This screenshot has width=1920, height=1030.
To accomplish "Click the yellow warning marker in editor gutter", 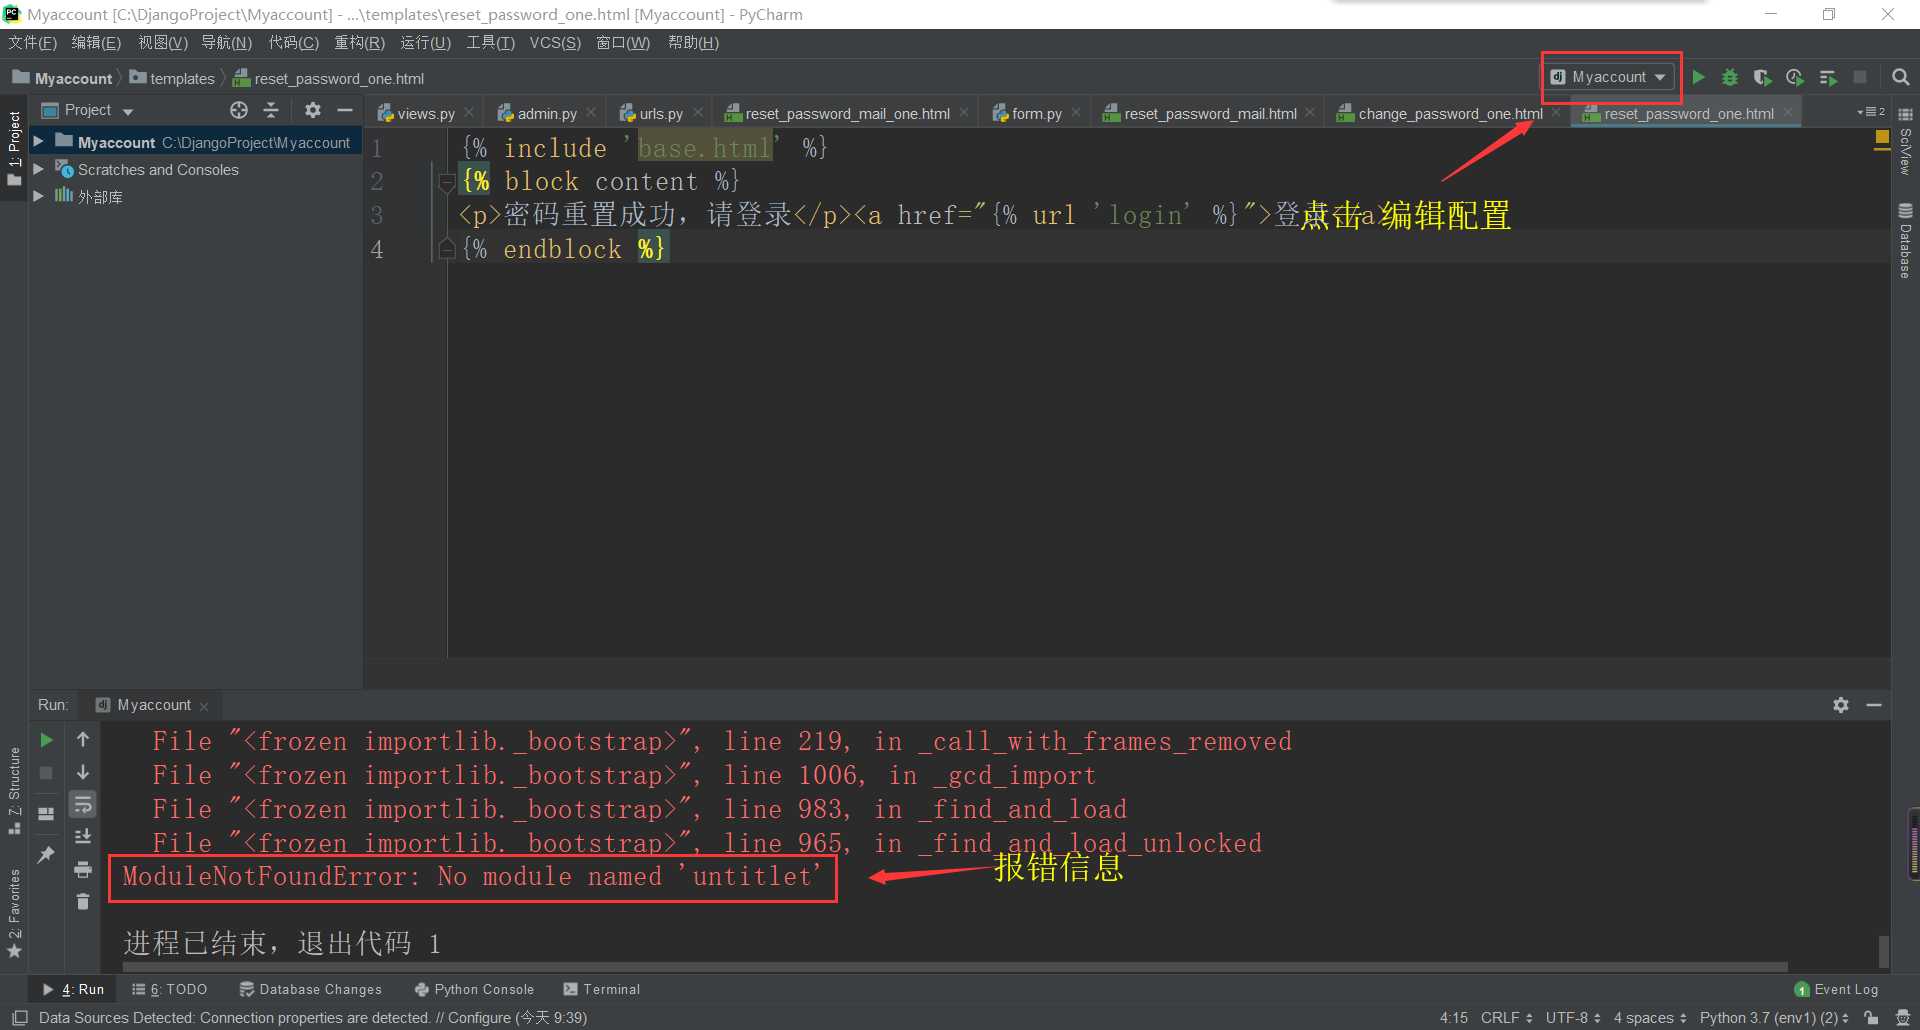I will pyautogui.click(x=1881, y=137).
